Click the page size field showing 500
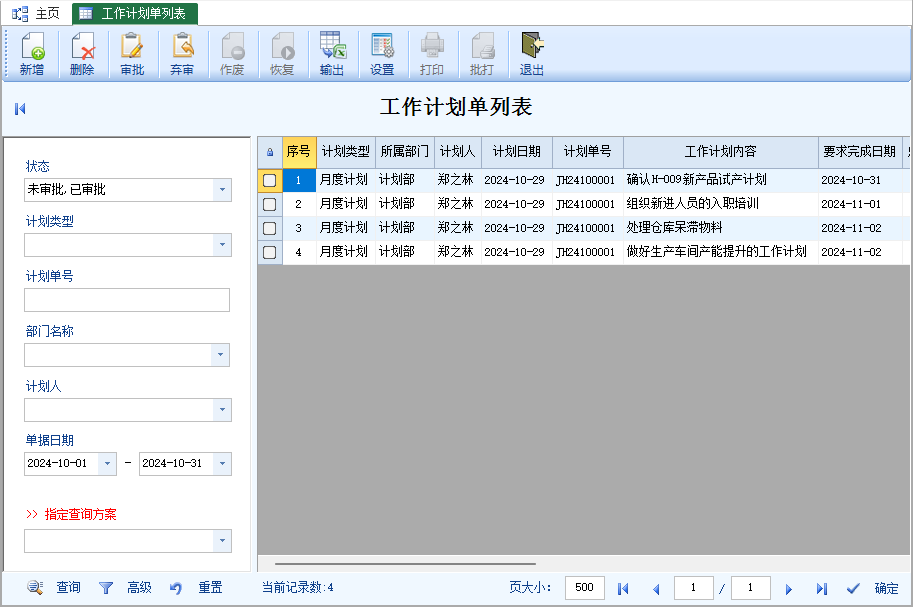Screen dimensions: 913x607 click(585, 588)
